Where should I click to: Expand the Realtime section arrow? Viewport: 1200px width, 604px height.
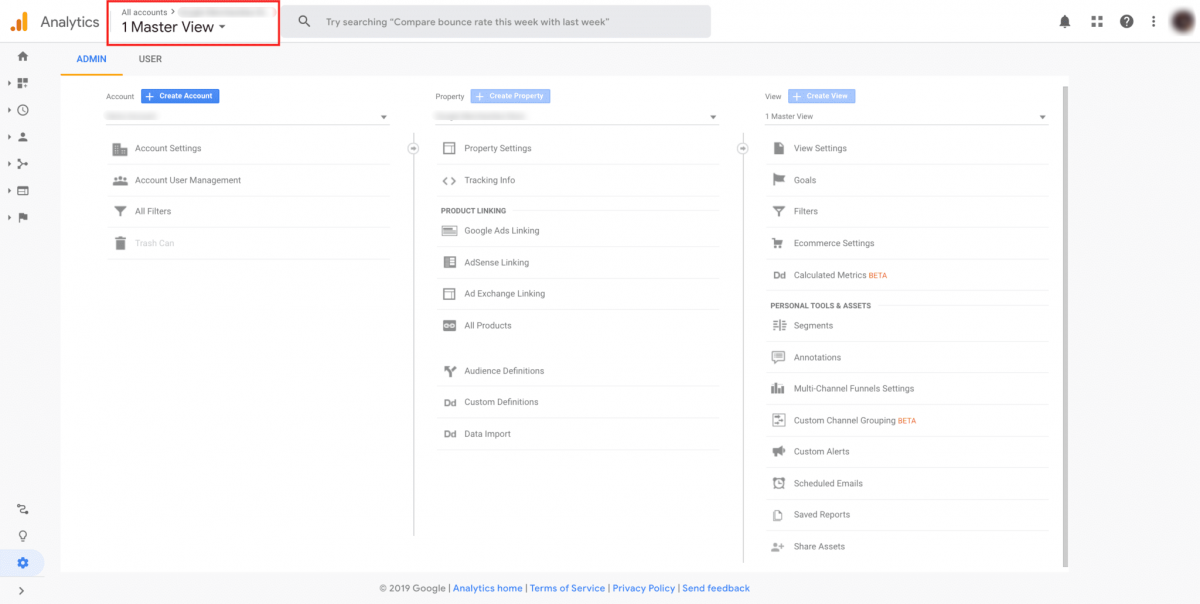pos(9,110)
